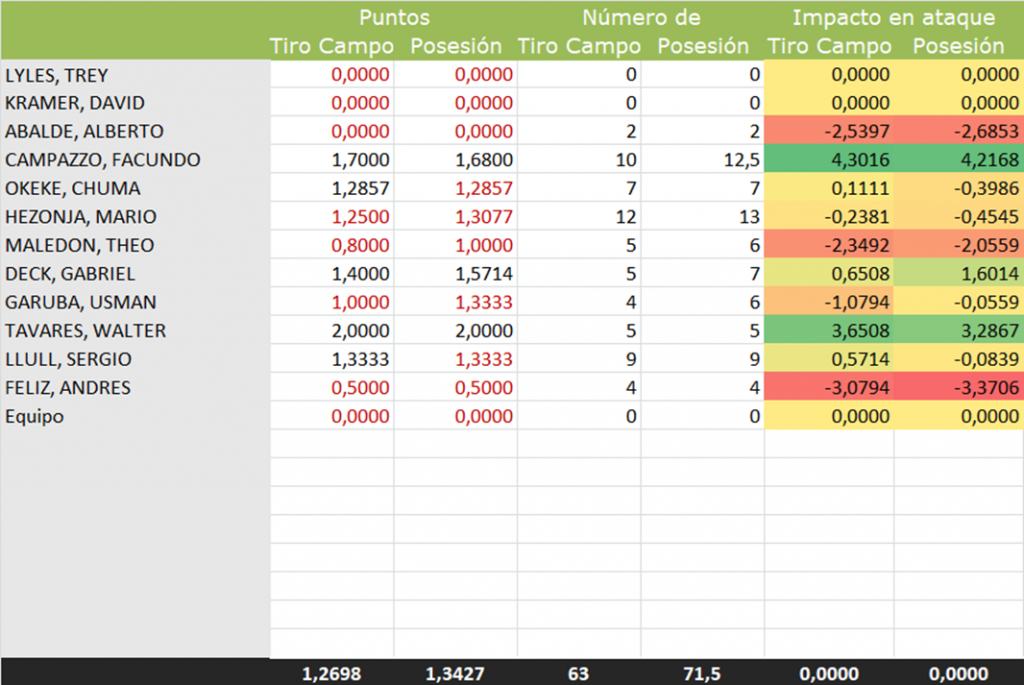Click Hezonja's 13 possessions cell
1024x685 pixels.
(x=702, y=217)
